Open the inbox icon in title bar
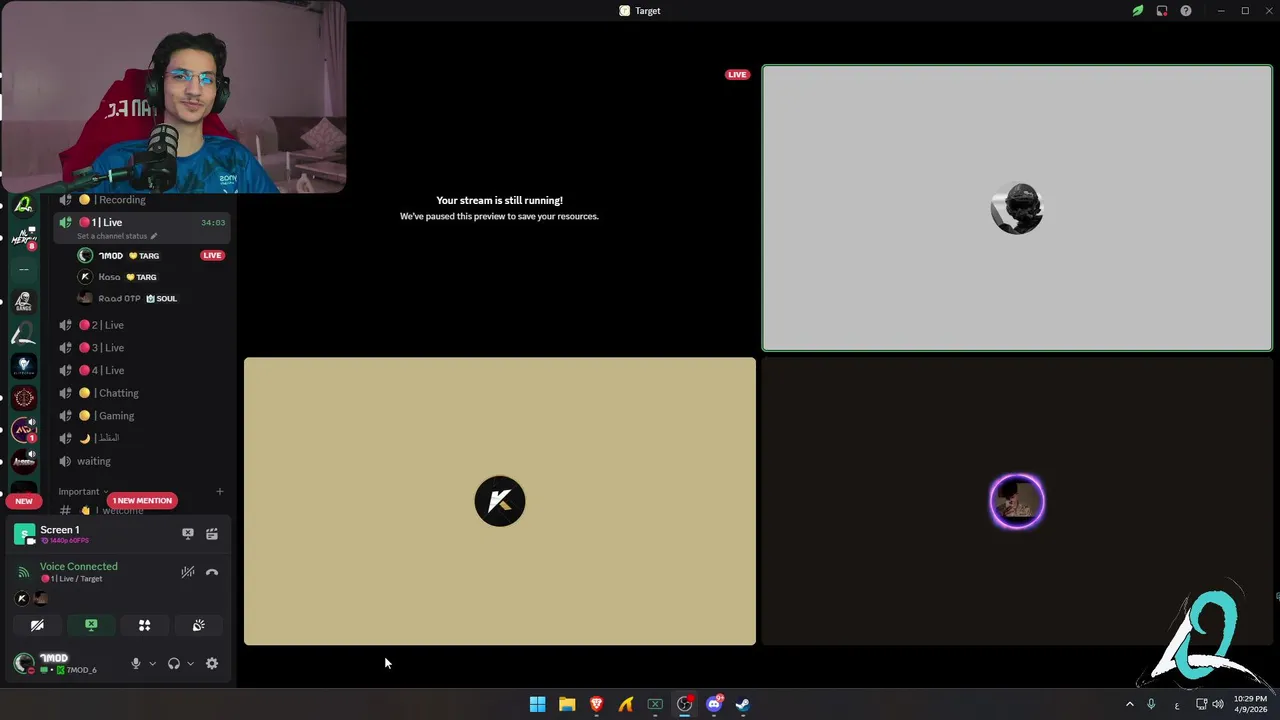 pyautogui.click(x=1162, y=11)
